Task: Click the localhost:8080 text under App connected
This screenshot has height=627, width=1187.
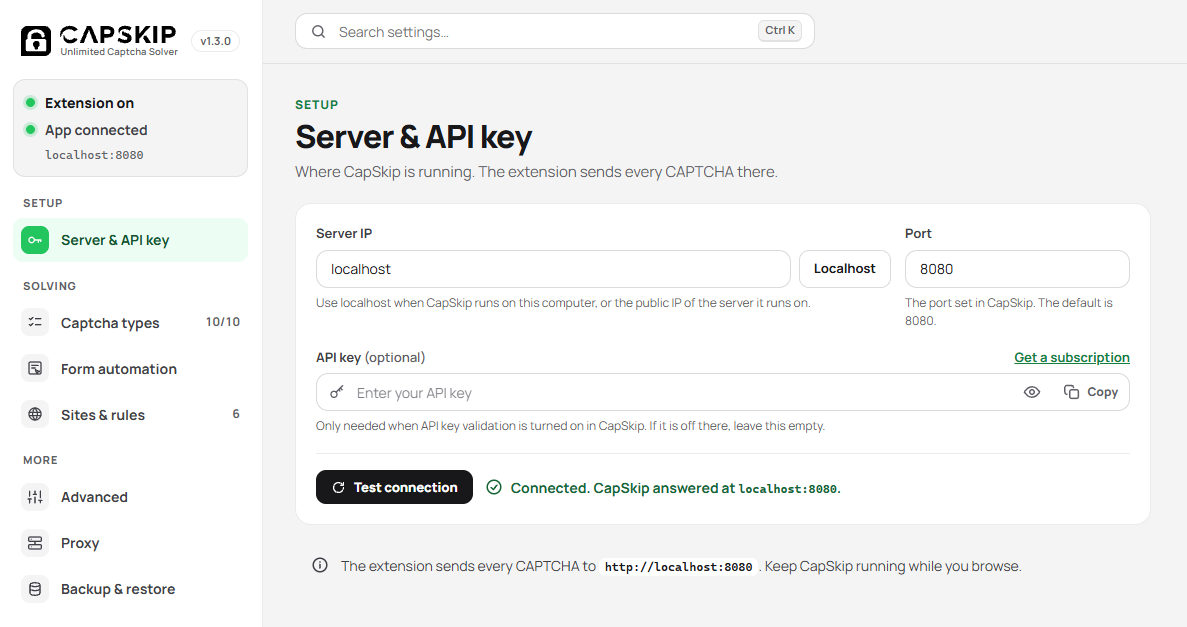Action: pos(94,154)
